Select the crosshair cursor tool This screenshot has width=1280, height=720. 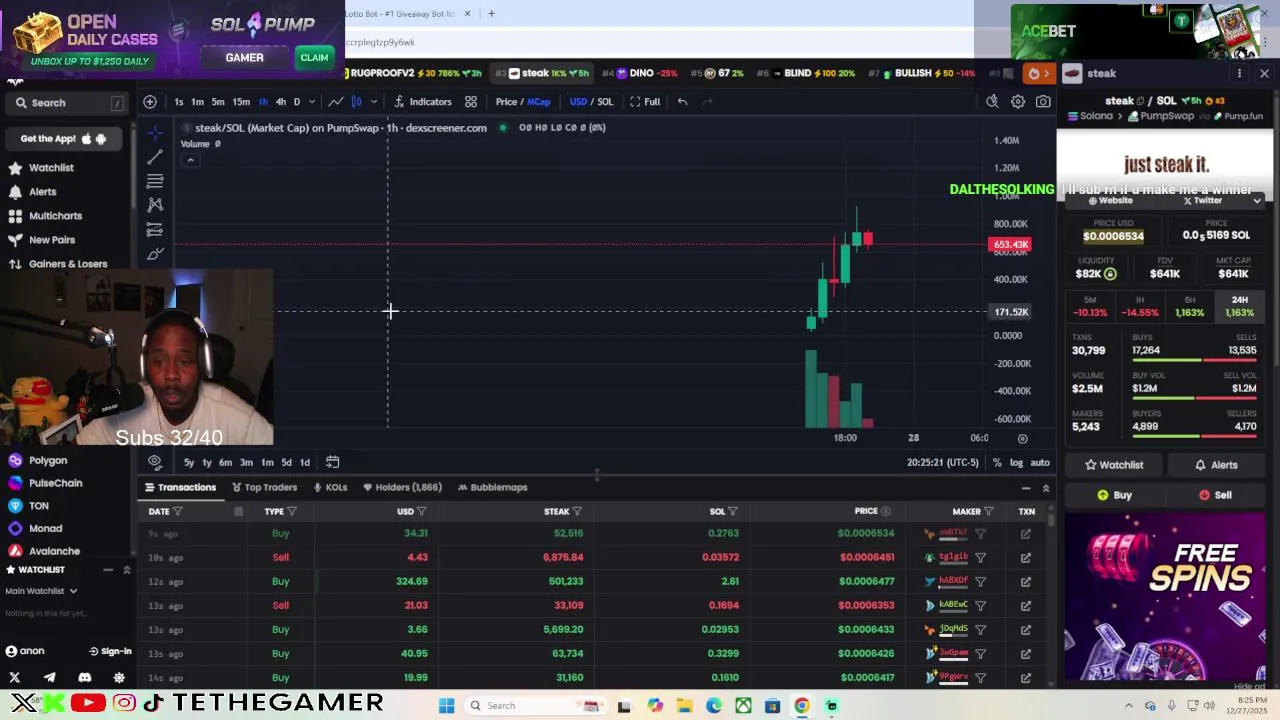[155, 133]
